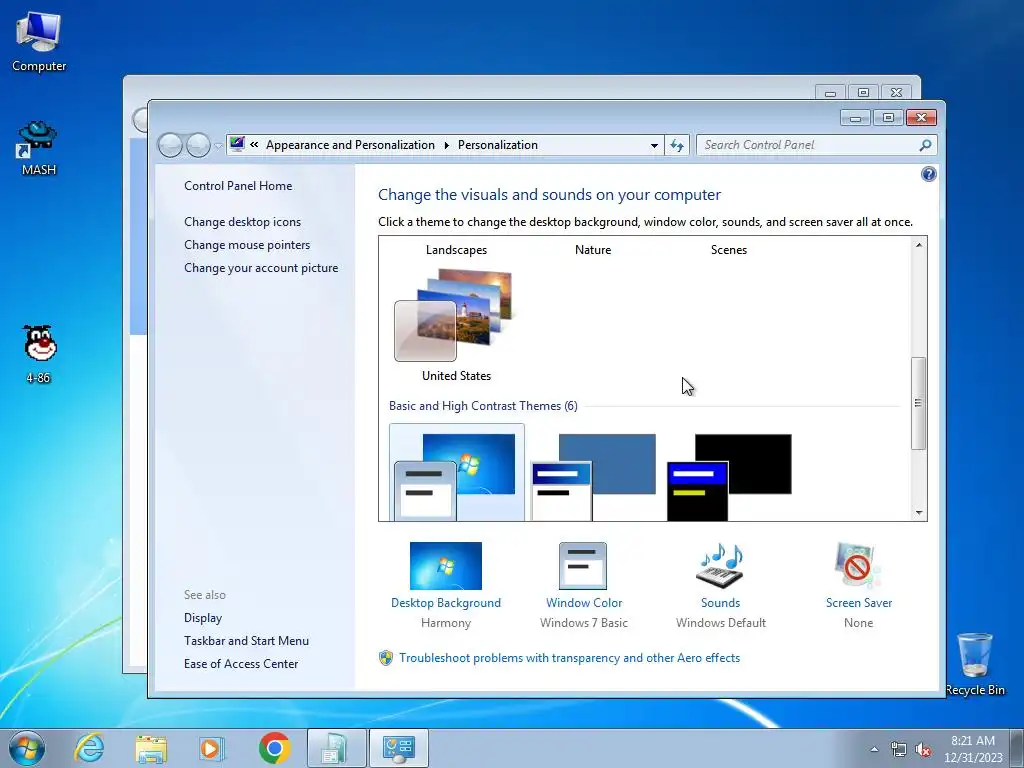Click the shield icon beside Troubleshoot link
Viewport: 1024px width, 768px height.
click(x=385, y=658)
